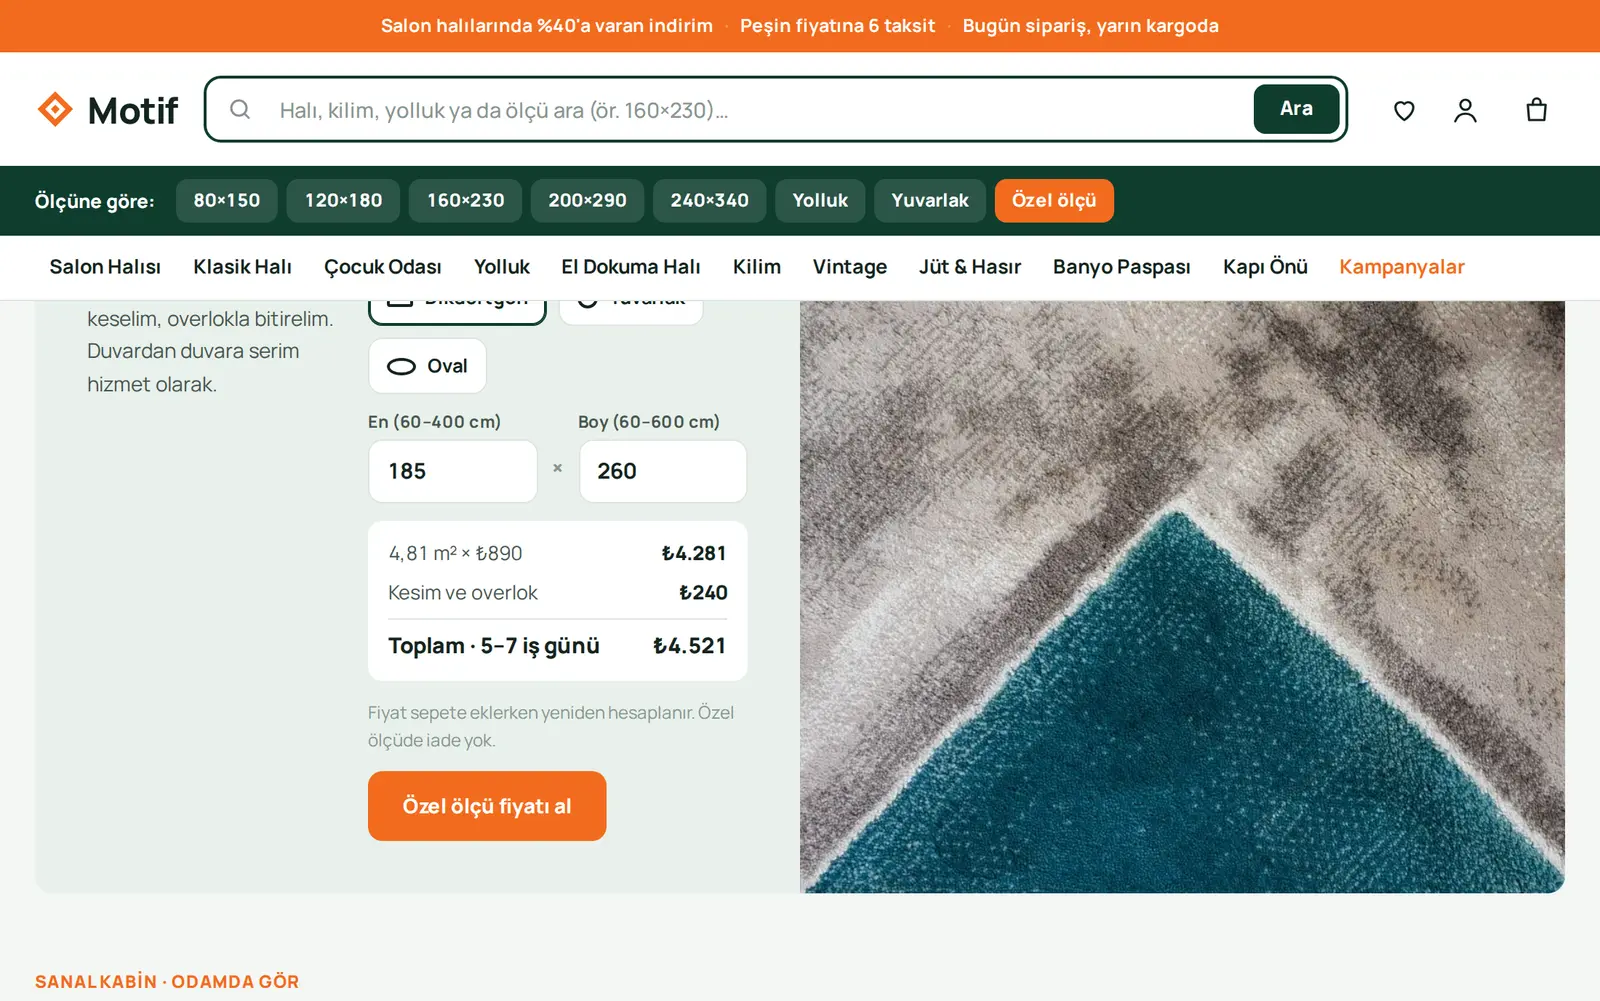
Task: Open Vintage category
Action: pyautogui.click(x=850, y=267)
